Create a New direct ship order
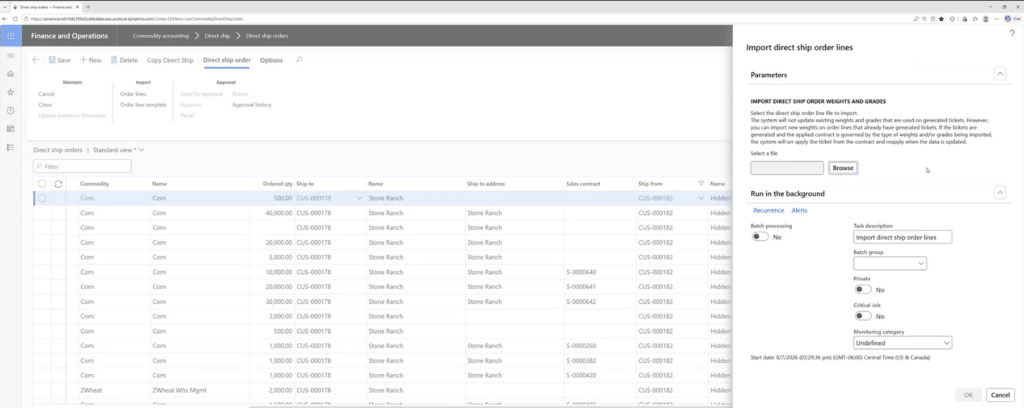1024x408 pixels. 91,60
